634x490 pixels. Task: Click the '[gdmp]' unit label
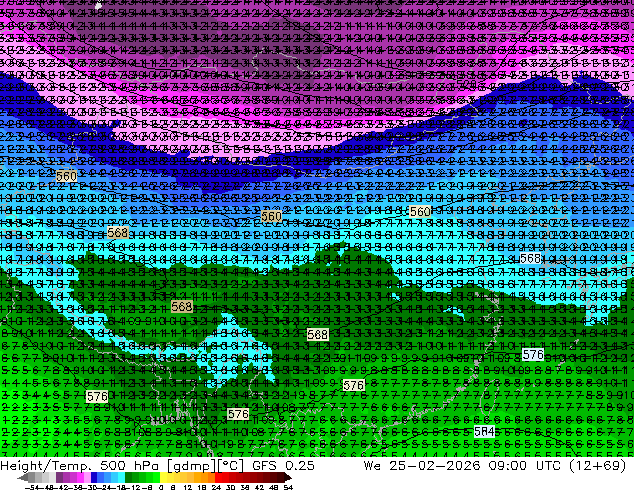pyautogui.click(x=190, y=466)
